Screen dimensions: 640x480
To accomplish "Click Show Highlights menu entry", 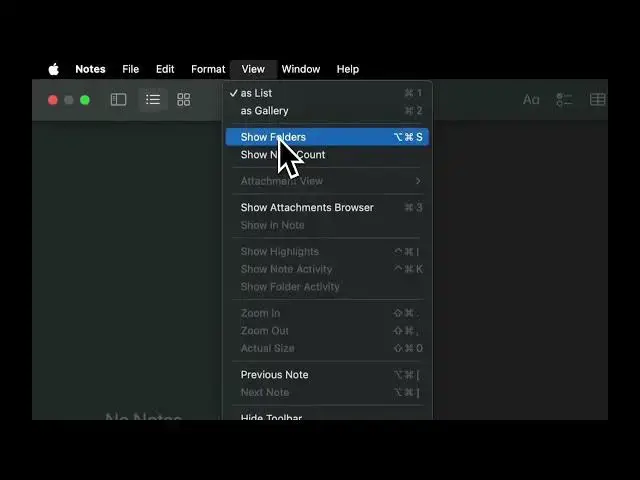I will click(x=327, y=251).
